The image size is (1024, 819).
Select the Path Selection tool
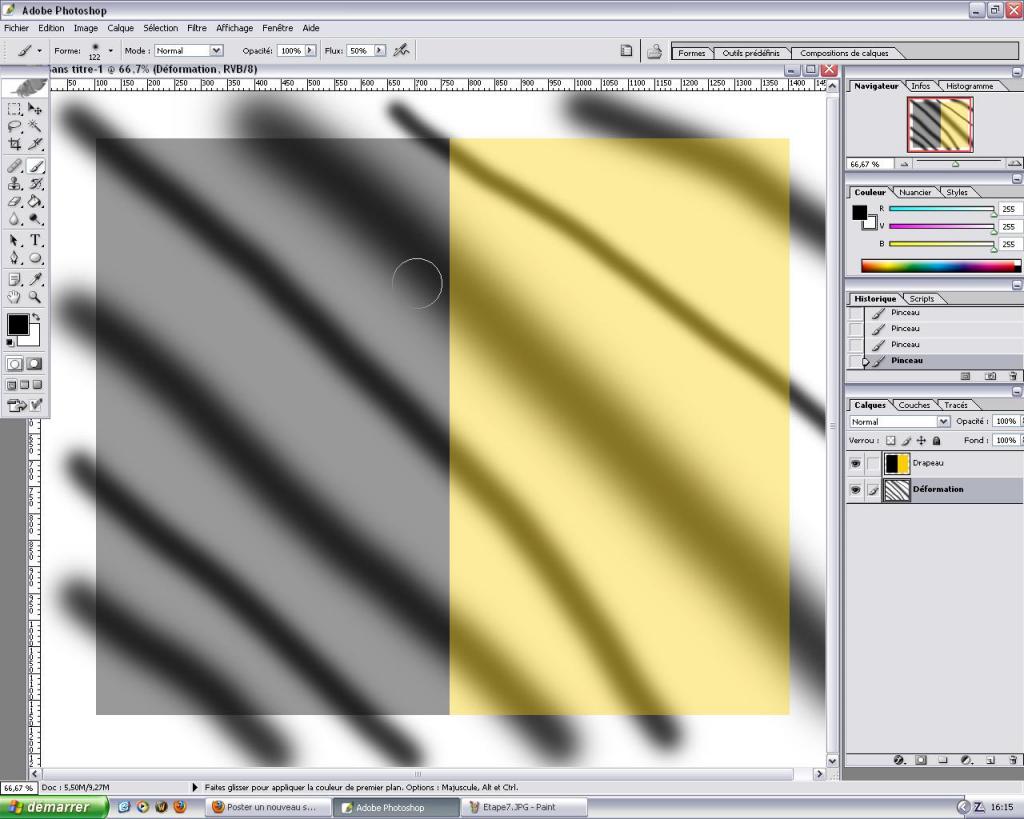(14, 241)
